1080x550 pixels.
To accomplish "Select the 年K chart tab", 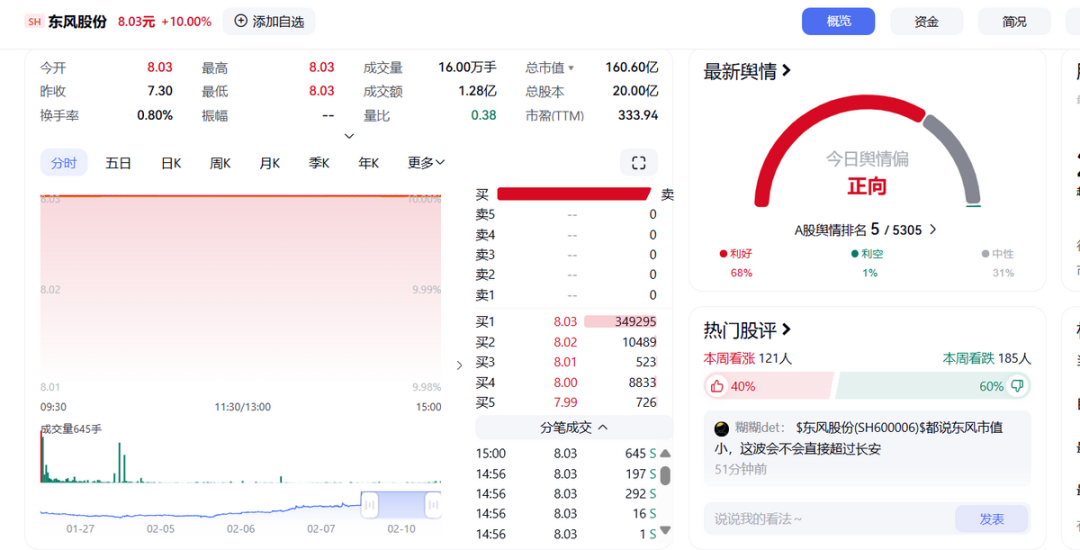I will pyautogui.click(x=368, y=163).
